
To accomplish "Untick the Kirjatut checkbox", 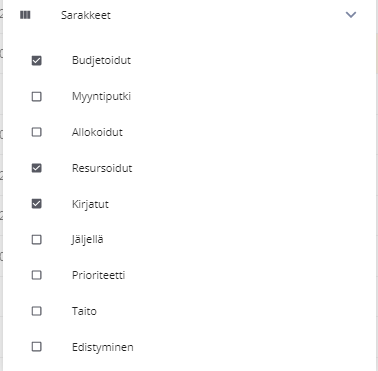I will coord(37,204).
